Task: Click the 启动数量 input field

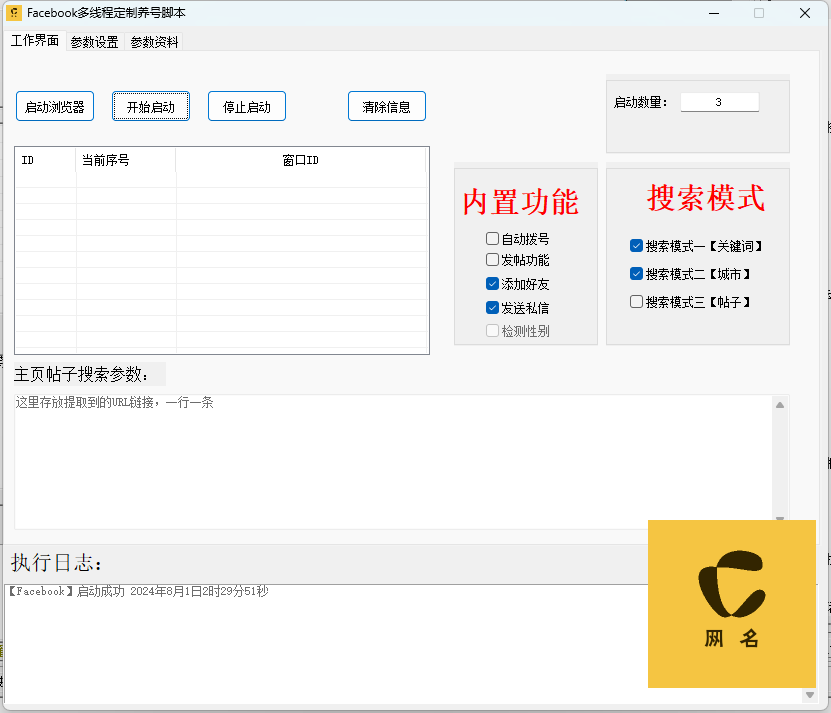Action: pos(720,102)
